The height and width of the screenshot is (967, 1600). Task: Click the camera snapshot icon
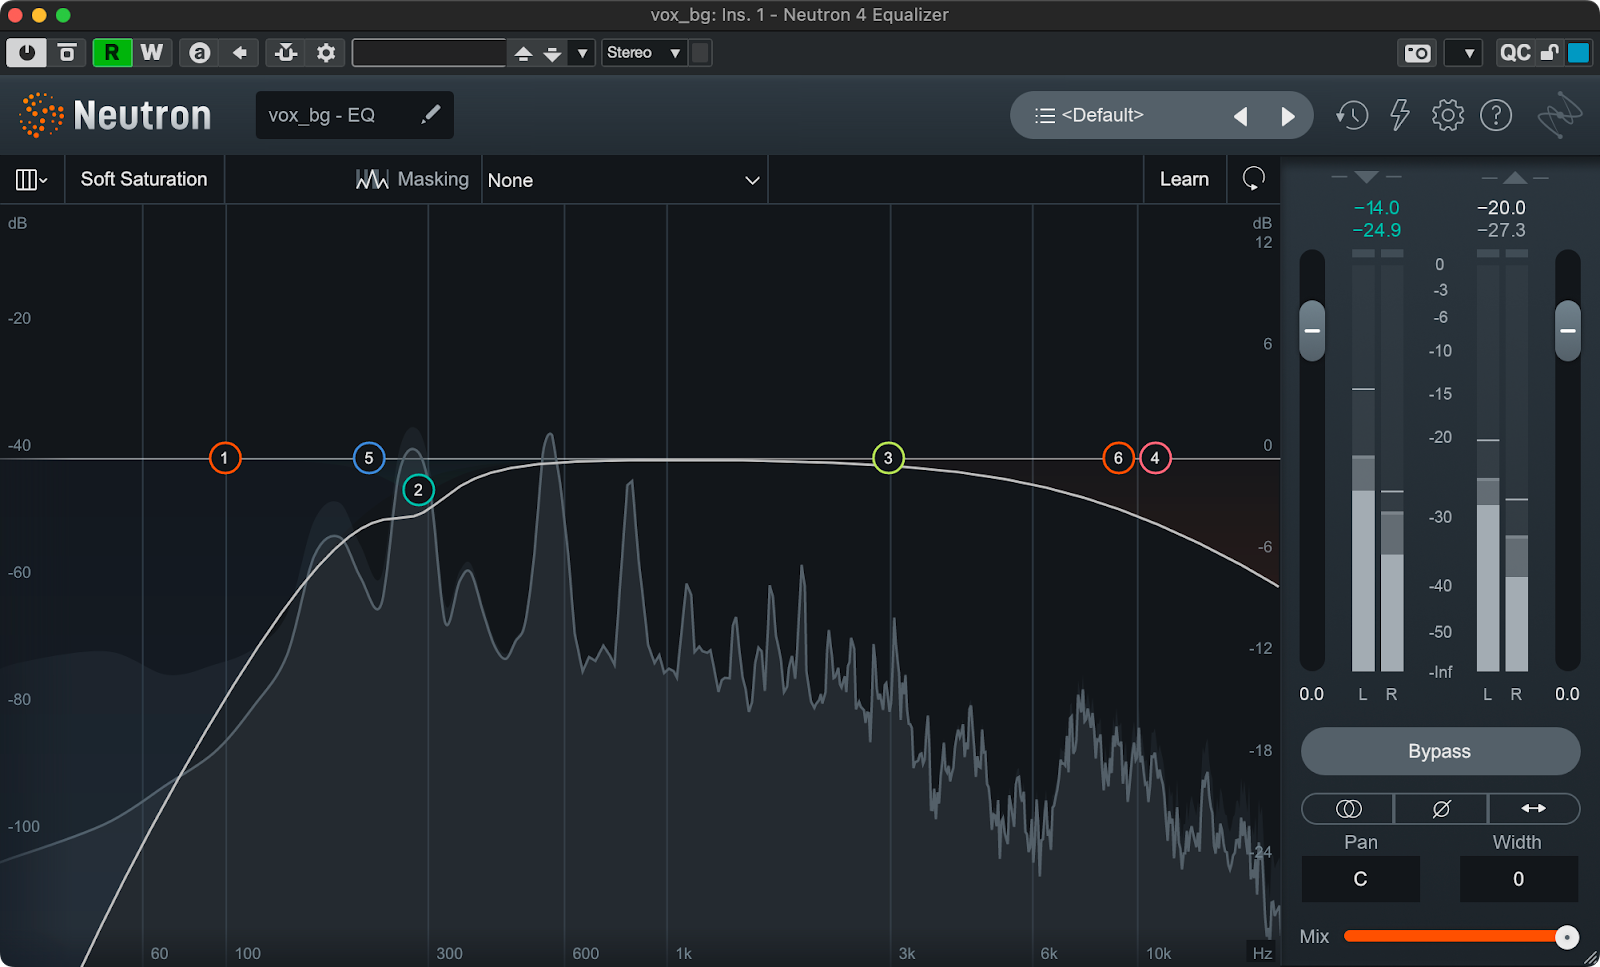[1417, 53]
